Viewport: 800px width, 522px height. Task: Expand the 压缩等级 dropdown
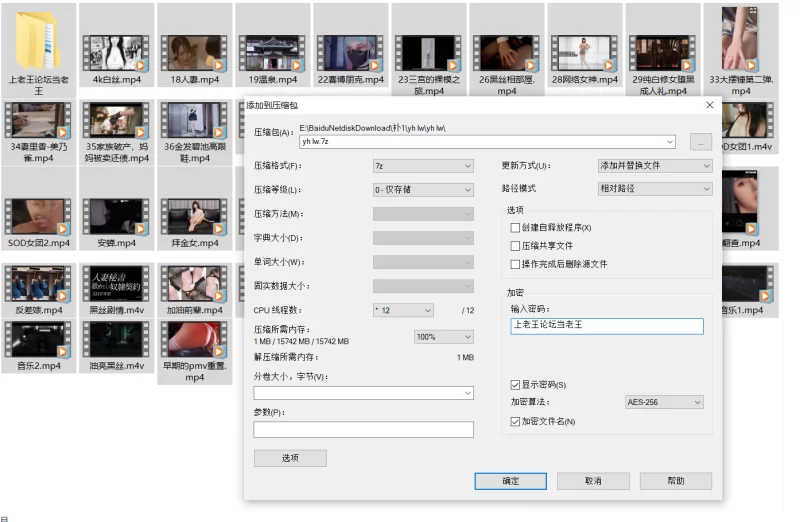(422, 190)
